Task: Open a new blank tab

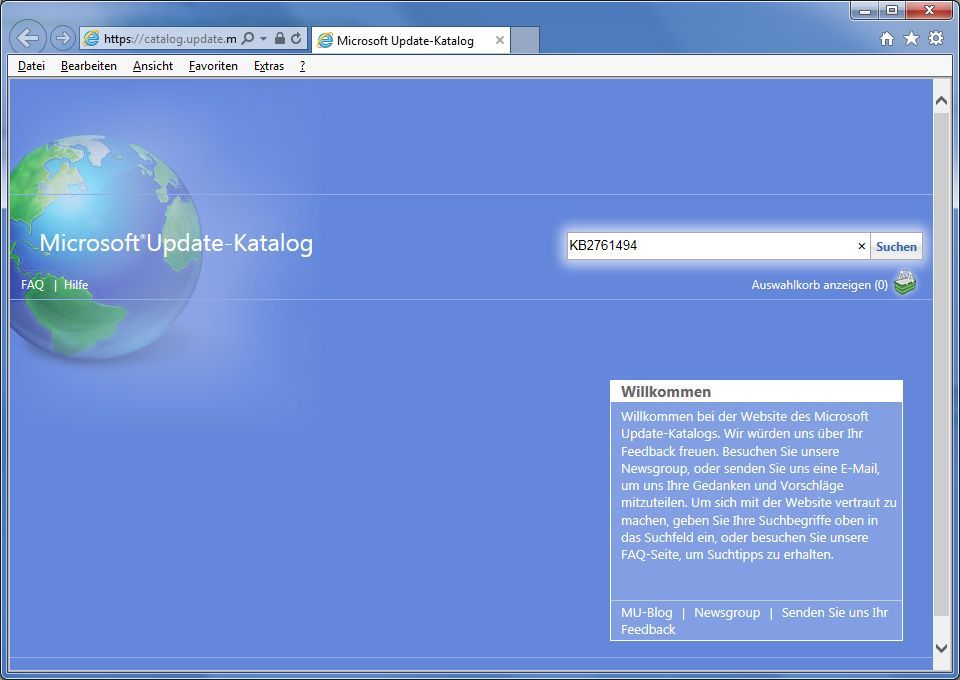Action: (525, 40)
